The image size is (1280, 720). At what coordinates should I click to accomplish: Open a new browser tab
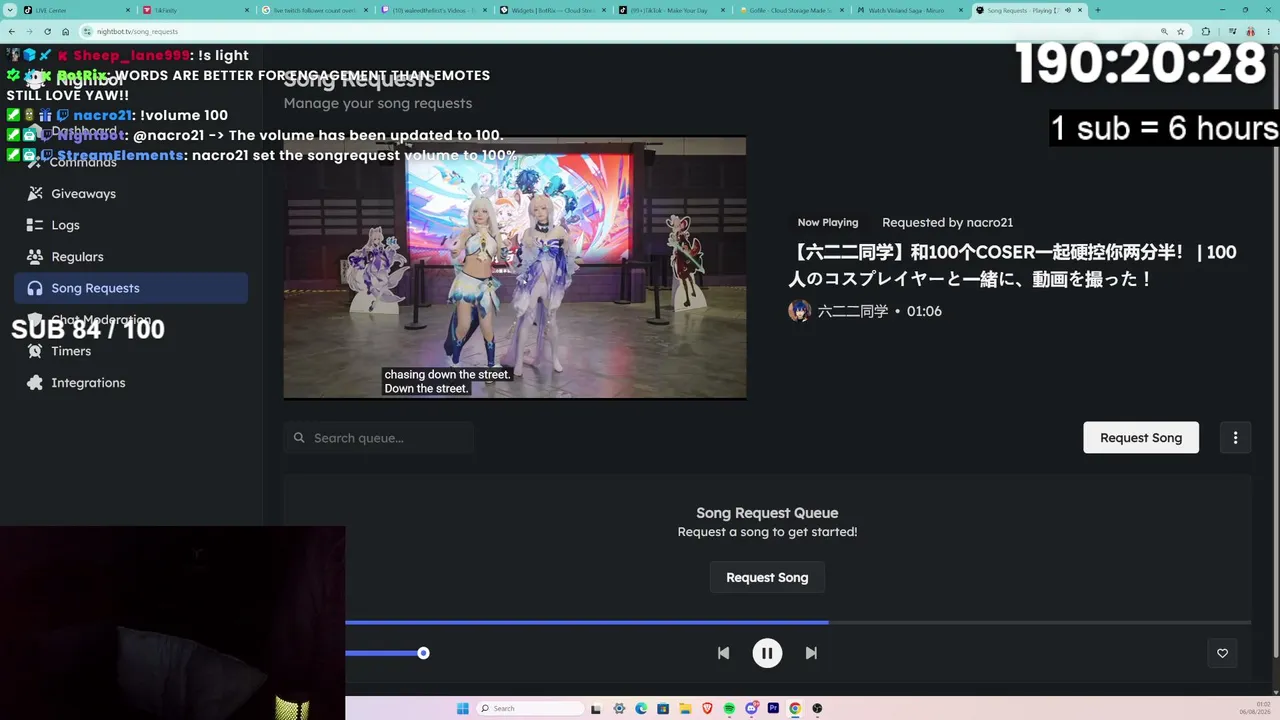click(1098, 10)
